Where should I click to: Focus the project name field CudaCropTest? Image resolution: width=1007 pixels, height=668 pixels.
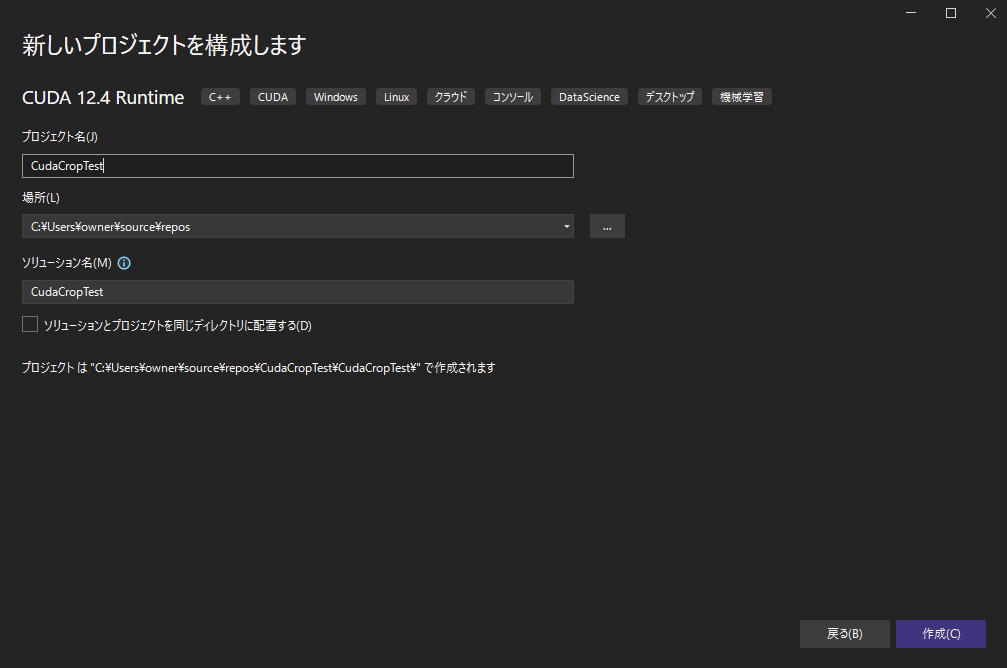(x=297, y=166)
